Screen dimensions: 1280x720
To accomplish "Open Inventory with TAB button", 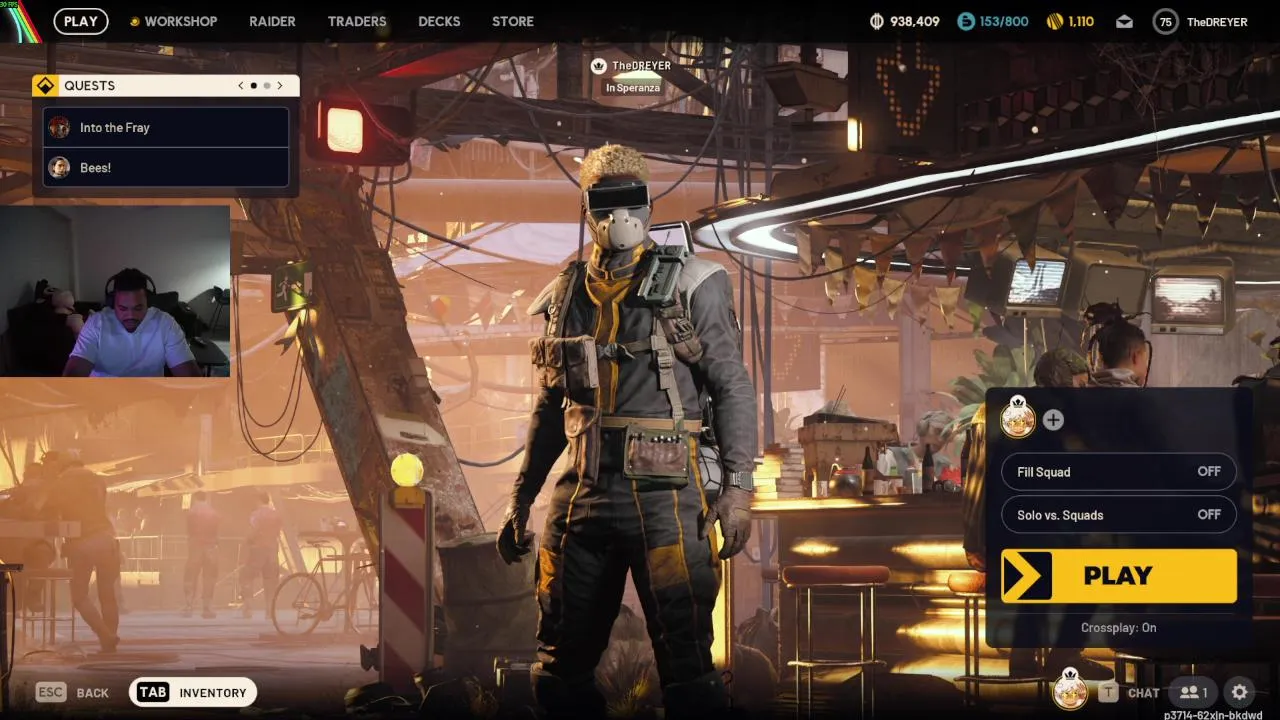I will (193, 692).
